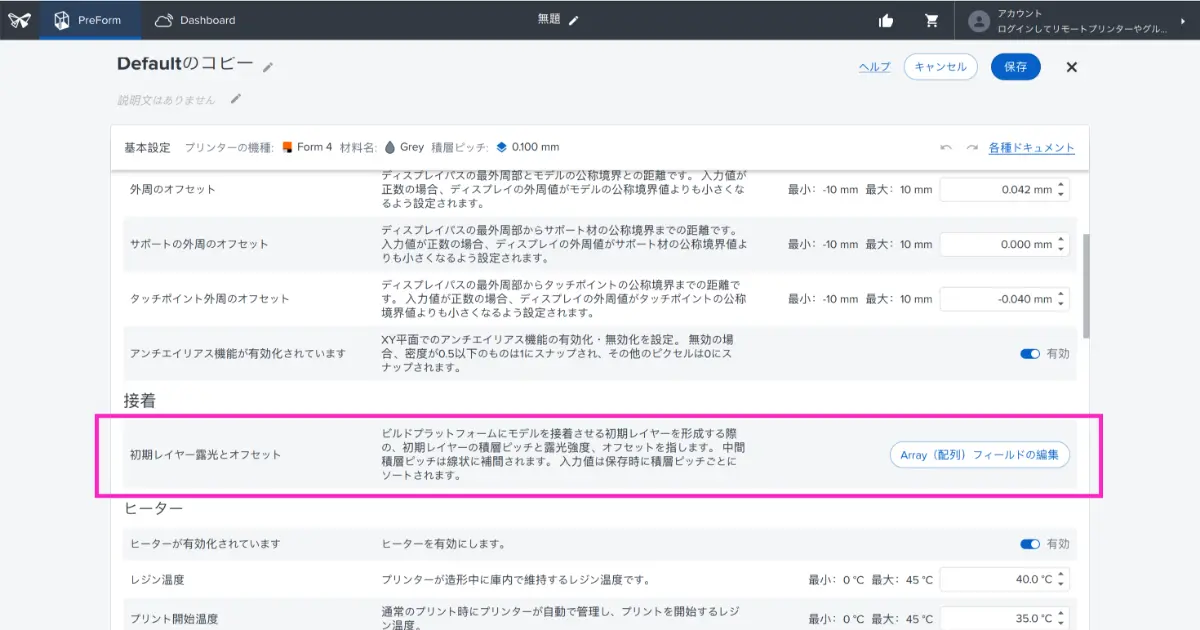Edit the Defaultのコピー name with pencil icon
Screen dimensions: 1200x630
(268, 67)
